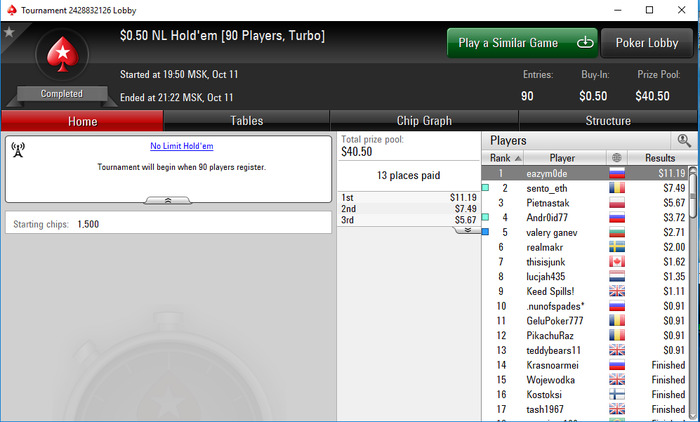
Task: Toggle the teal marker beside sento_eth
Action: (486, 188)
